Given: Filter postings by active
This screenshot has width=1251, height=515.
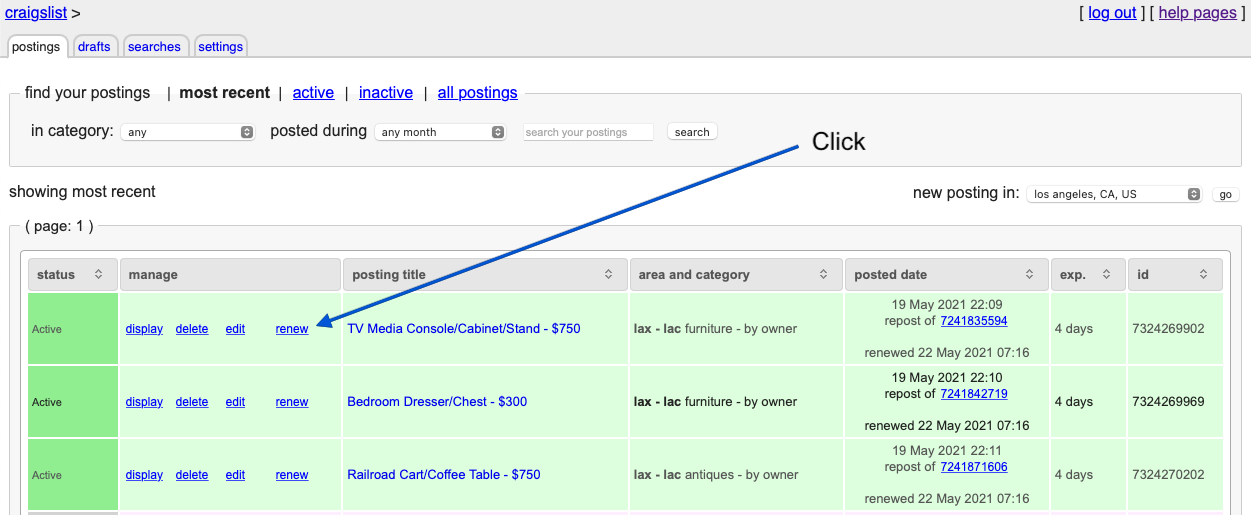Looking at the screenshot, I should pos(313,92).
